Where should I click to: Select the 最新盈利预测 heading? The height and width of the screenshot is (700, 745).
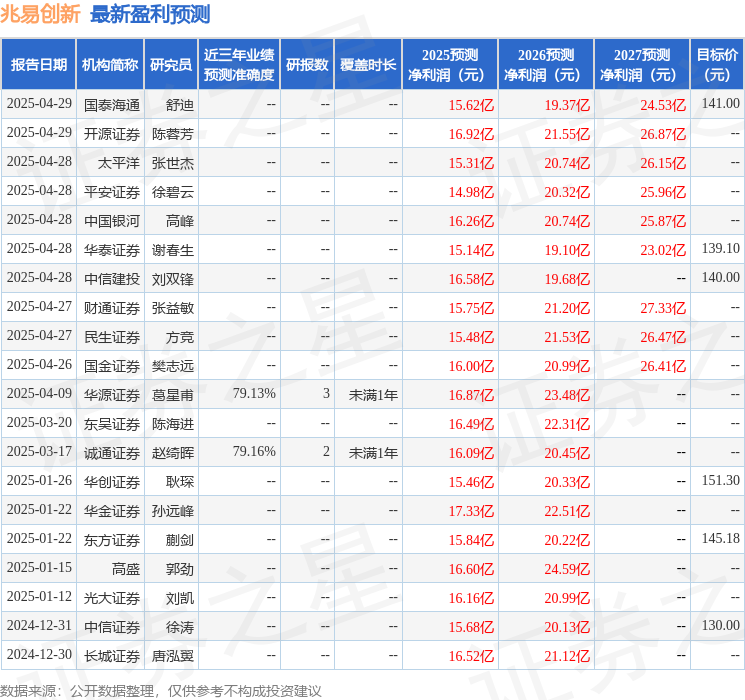click(x=150, y=14)
